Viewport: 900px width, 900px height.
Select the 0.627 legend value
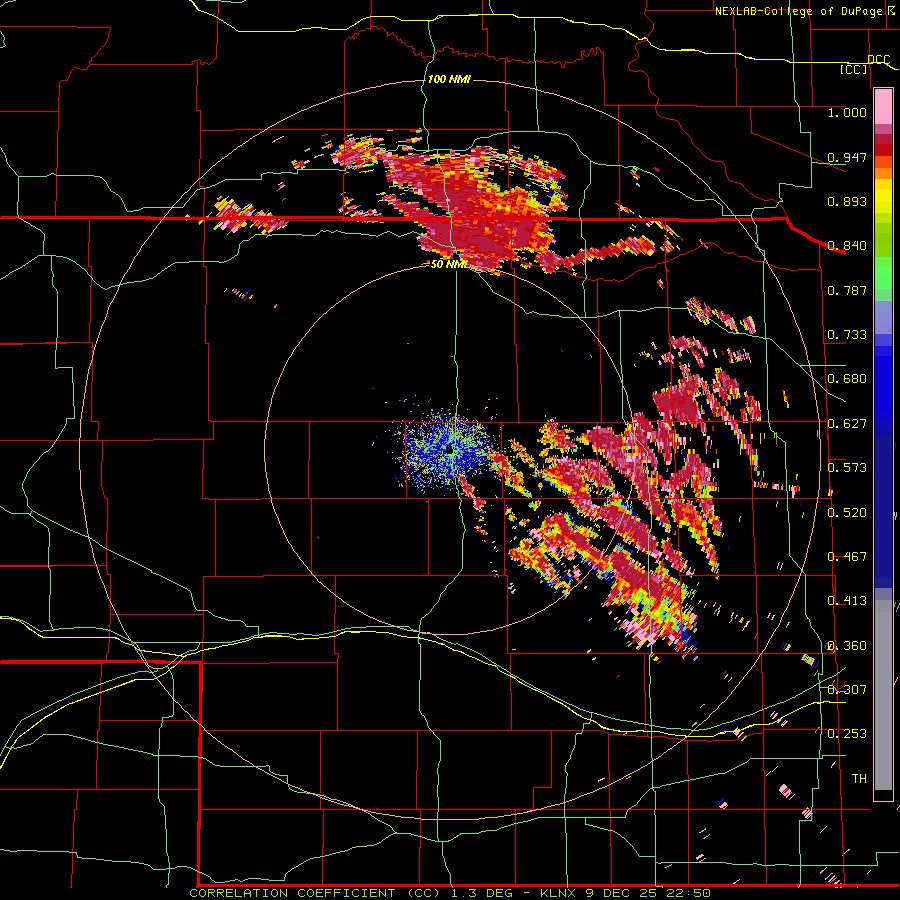847,424
